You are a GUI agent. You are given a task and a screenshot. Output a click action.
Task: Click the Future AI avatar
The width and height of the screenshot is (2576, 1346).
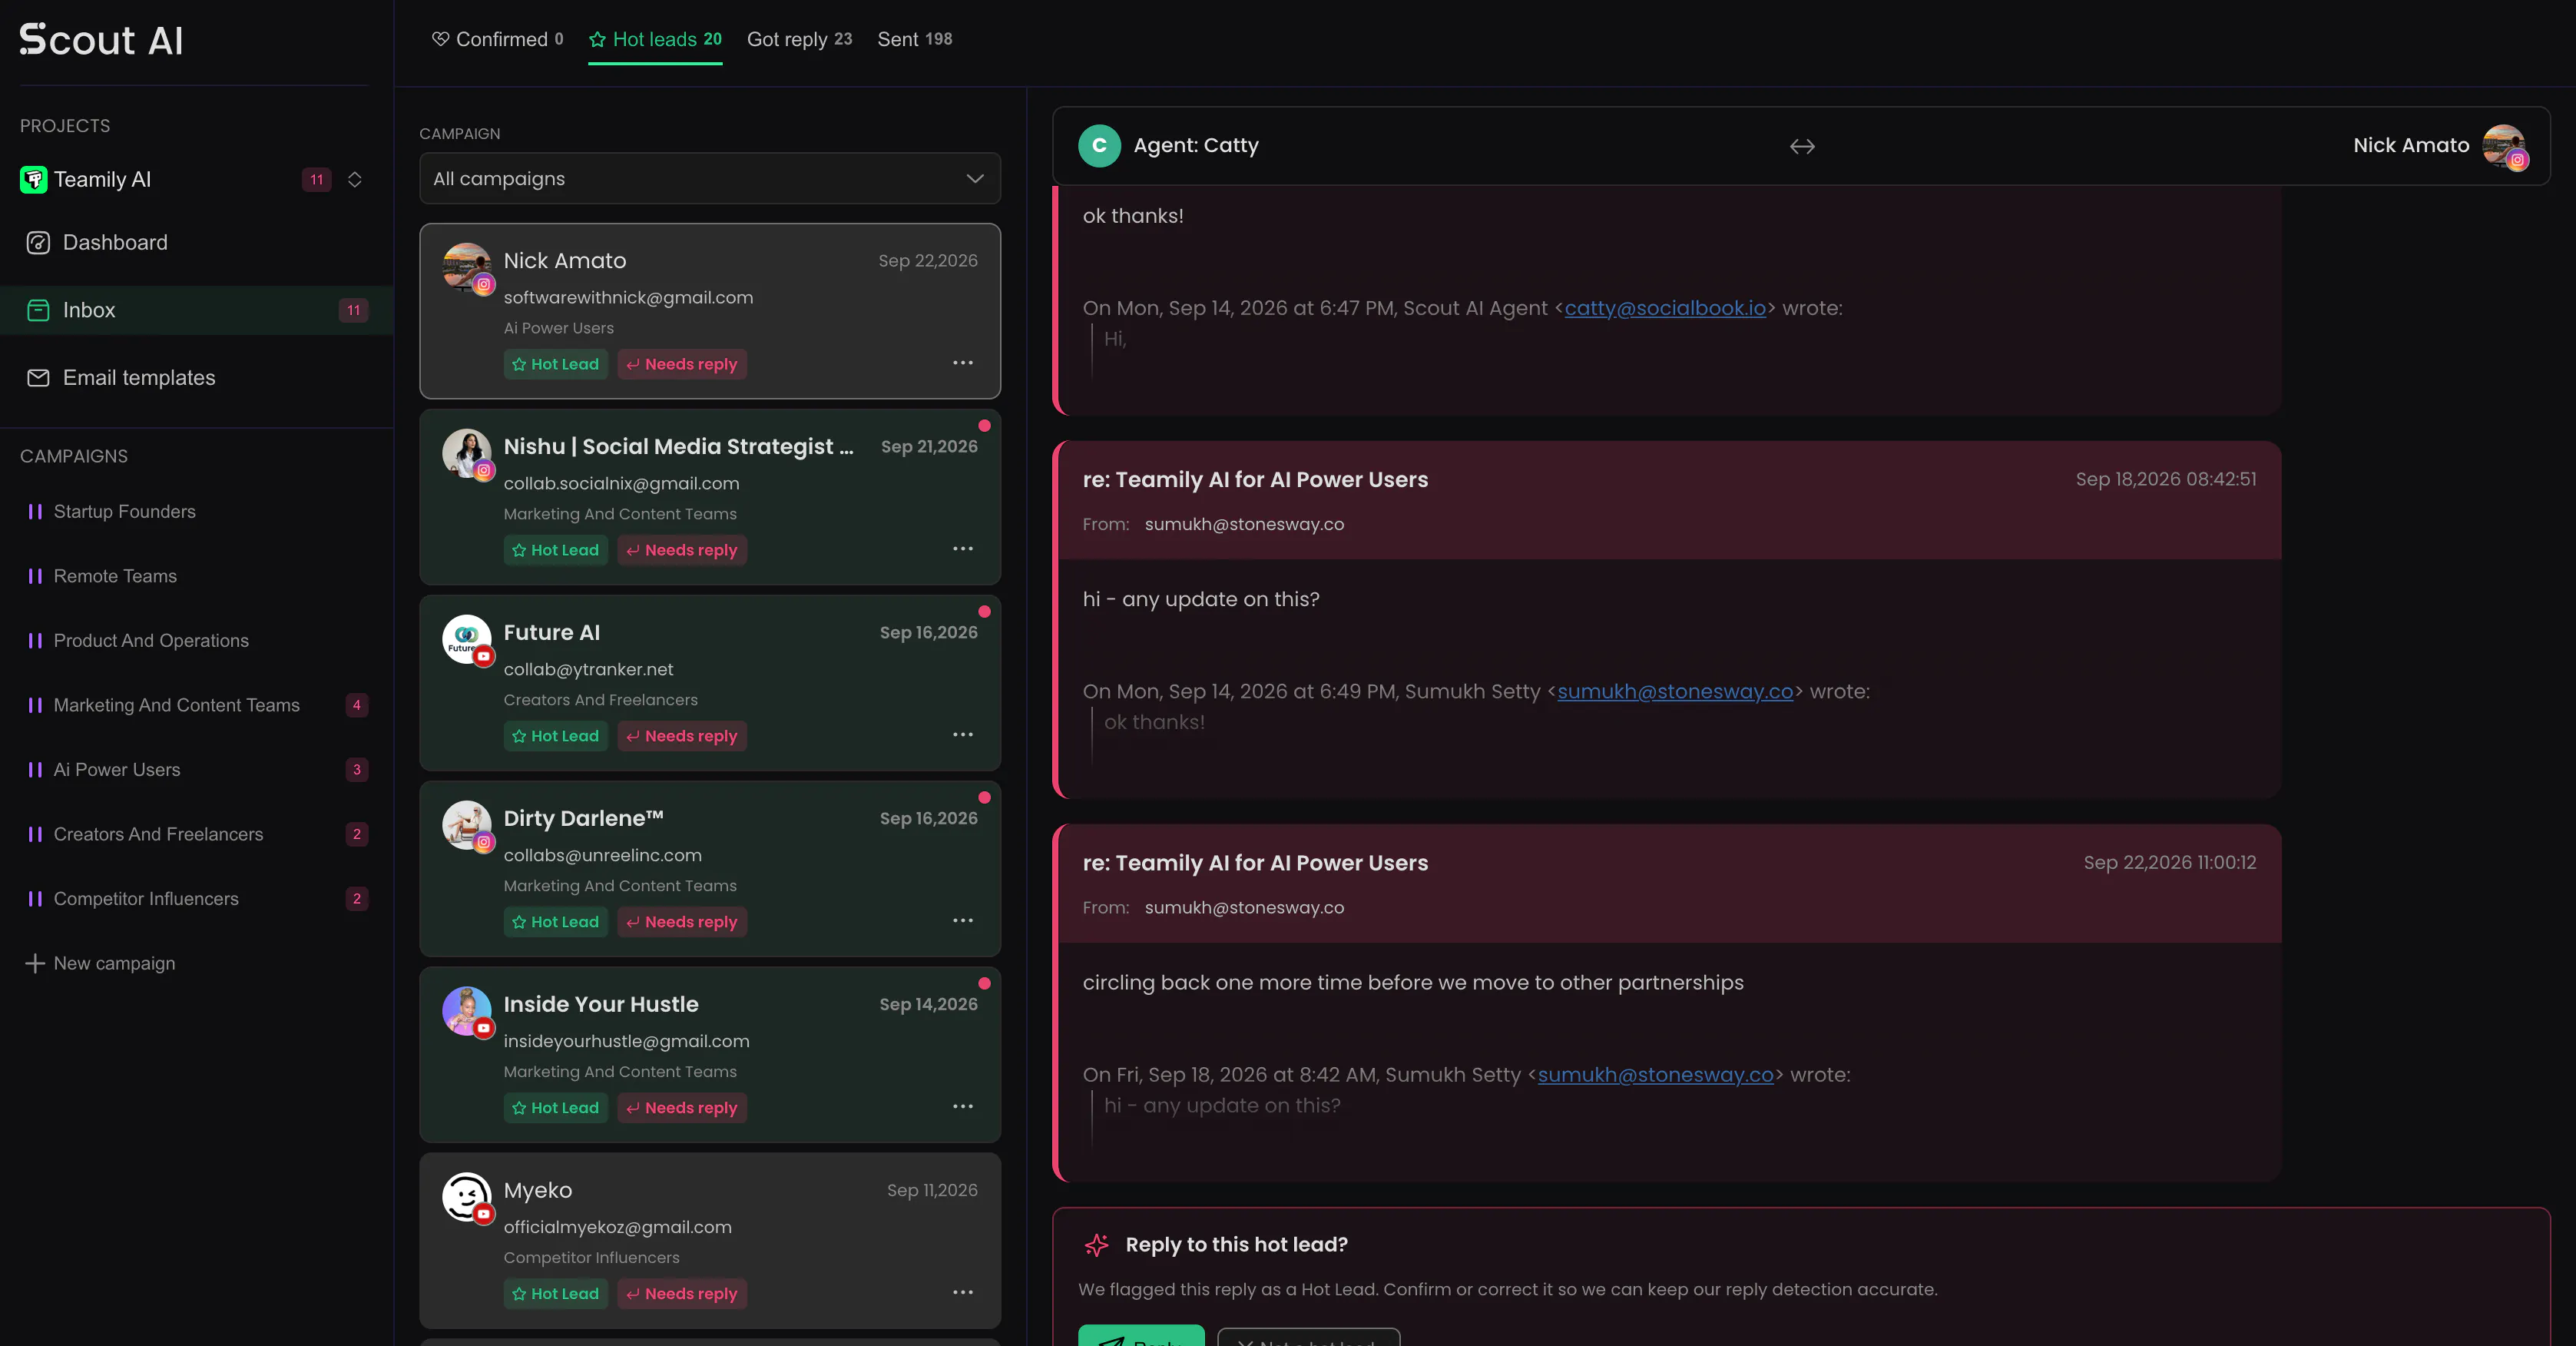467,639
